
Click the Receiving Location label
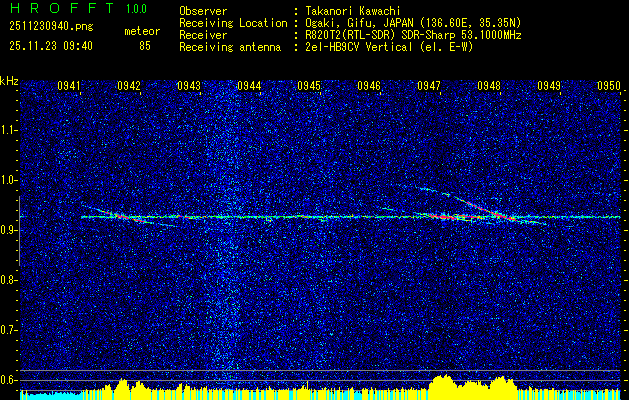233,23
